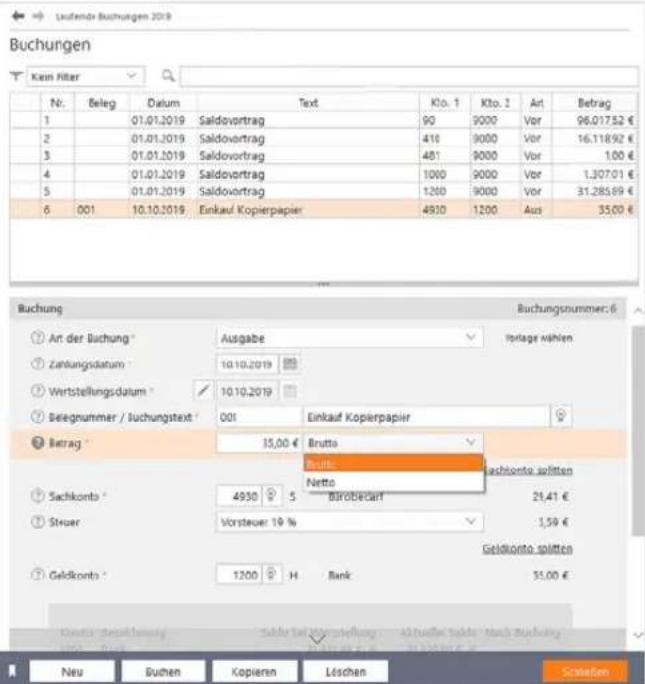Click the lightbulb lookup icon beside Geldkonto 1200
Image resolution: width=645 pixels, height=684 pixels.
(271, 574)
